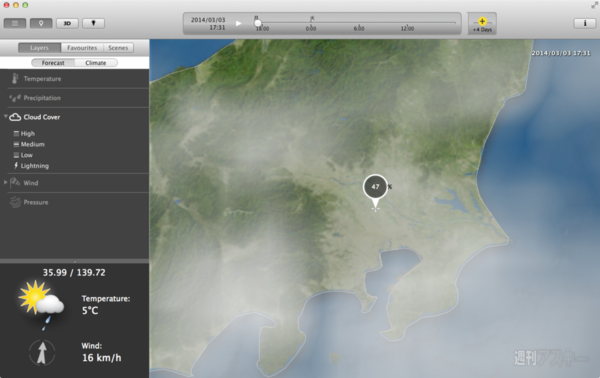Switch to 3D view
This screenshot has width=600, height=378.
point(67,23)
